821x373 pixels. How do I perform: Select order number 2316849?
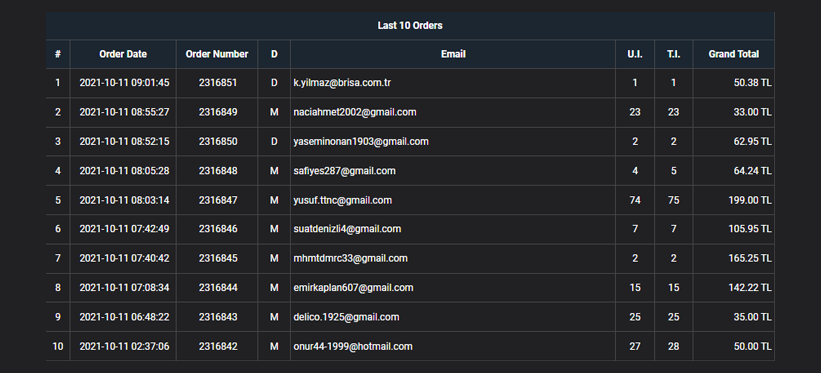point(218,112)
